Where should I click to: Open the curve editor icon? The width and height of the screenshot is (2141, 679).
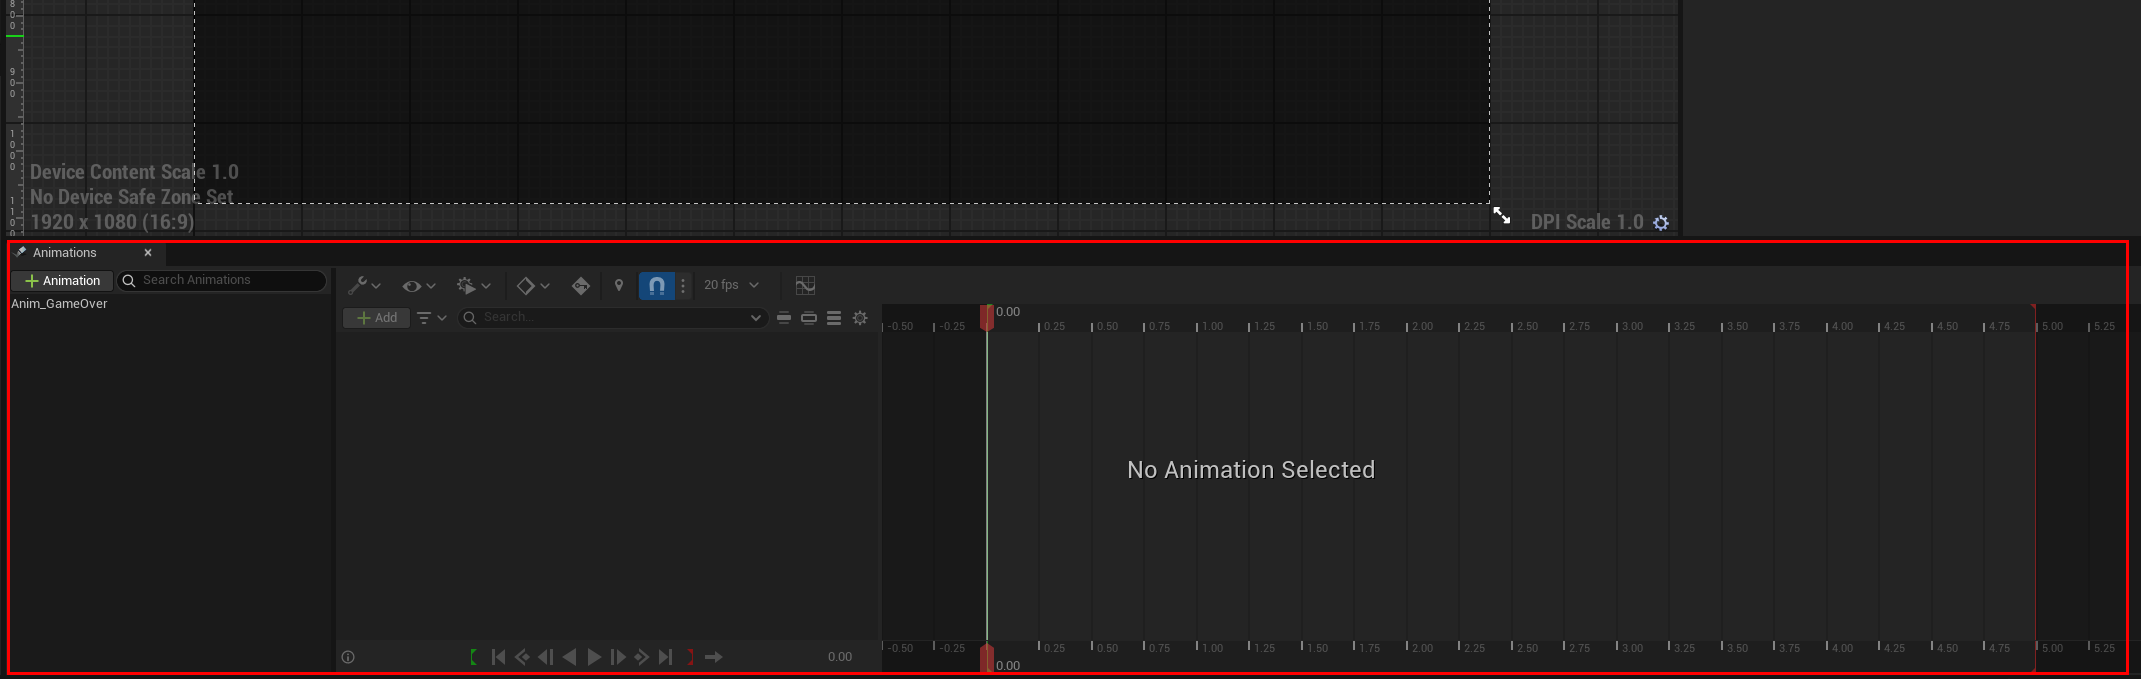pyautogui.click(x=805, y=286)
